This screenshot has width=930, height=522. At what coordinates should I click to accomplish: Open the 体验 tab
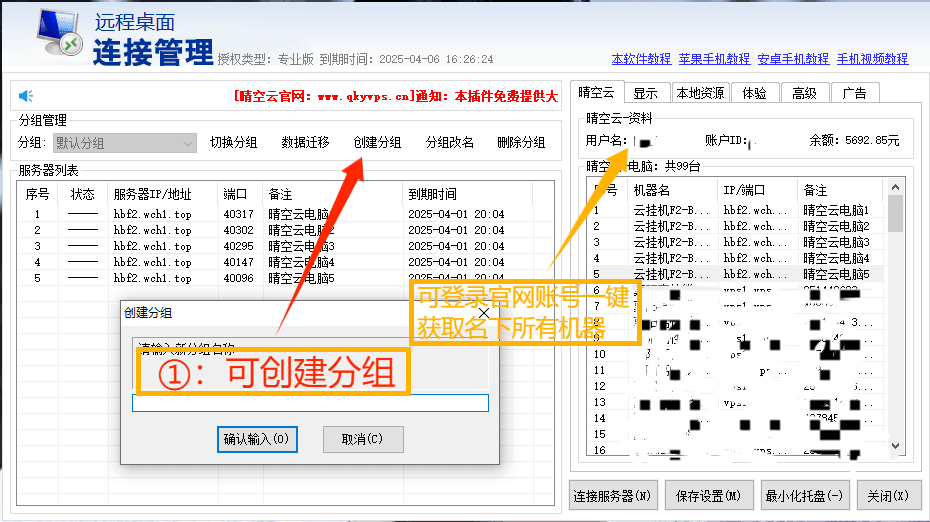[x=754, y=93]
